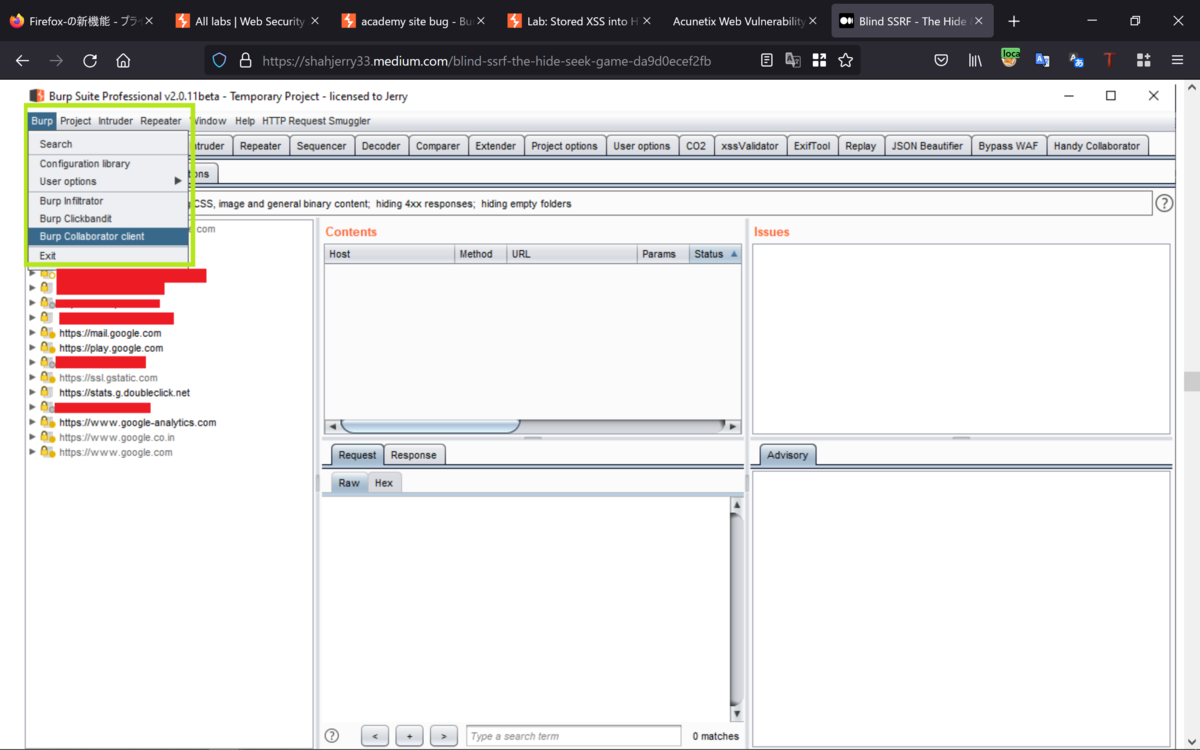The image size is (1200, 750).
Task: Reload the current page
Action: 90,61
